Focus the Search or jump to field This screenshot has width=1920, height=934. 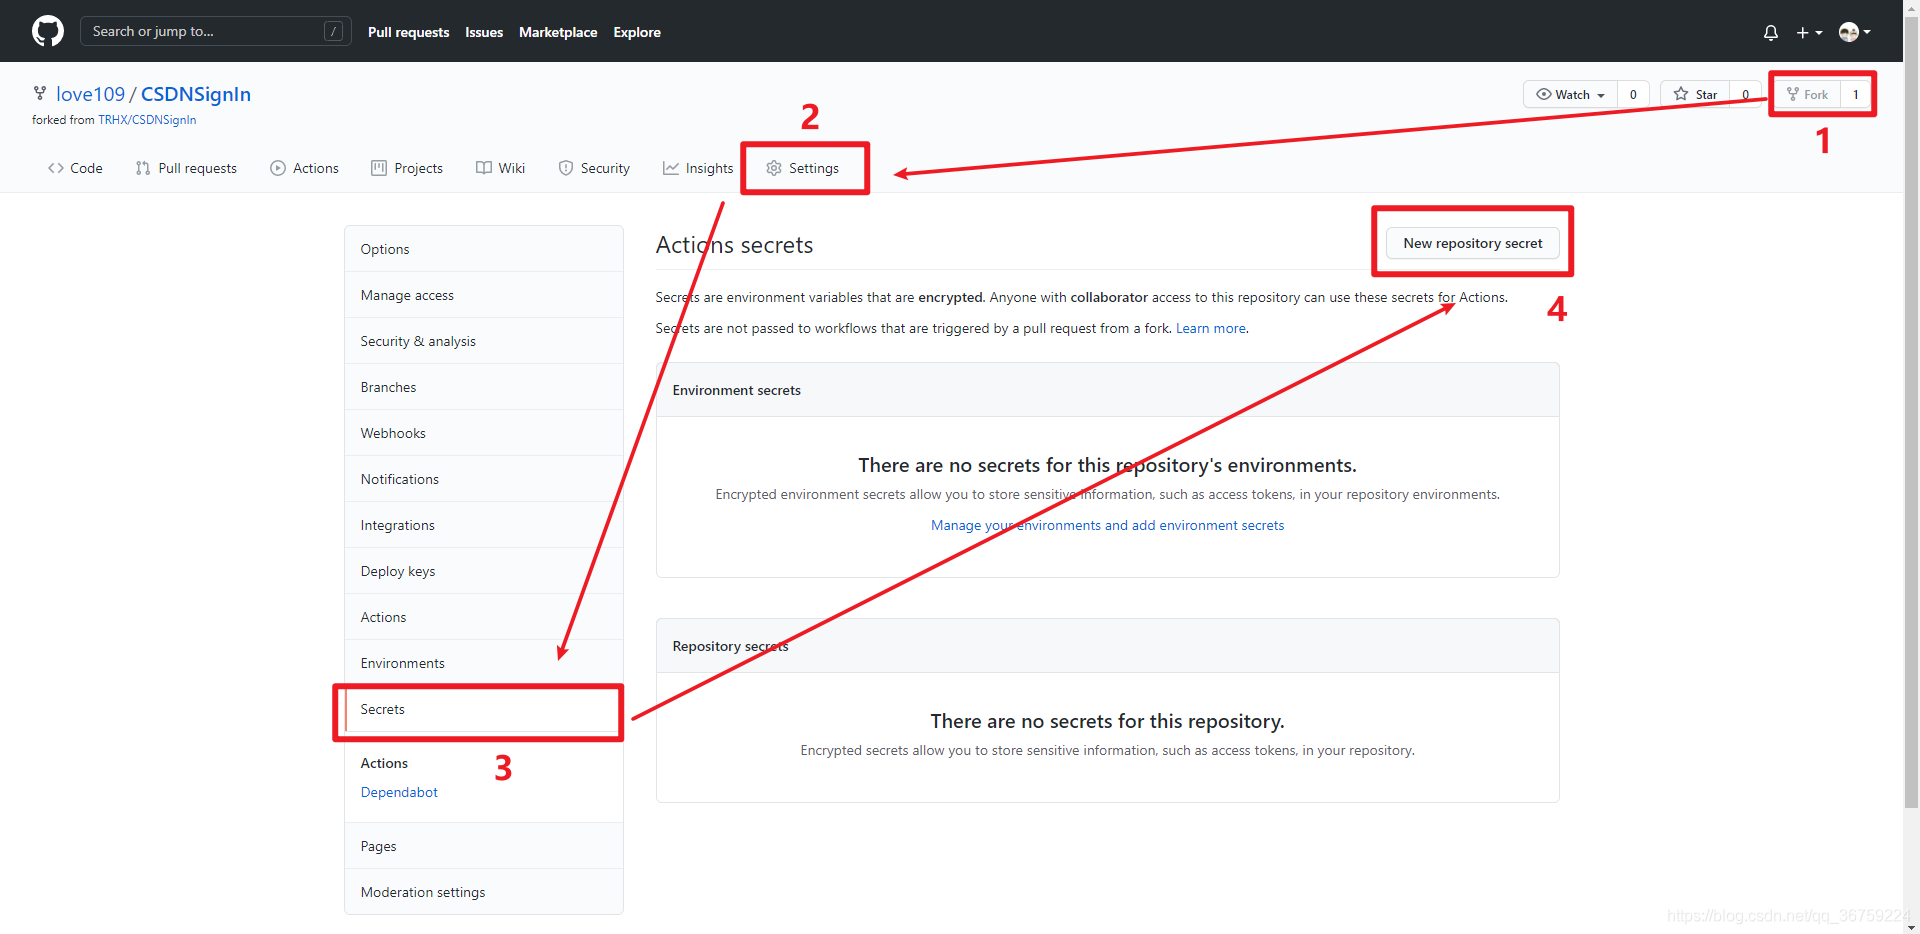pyautogui.click(x=215, y=31)
